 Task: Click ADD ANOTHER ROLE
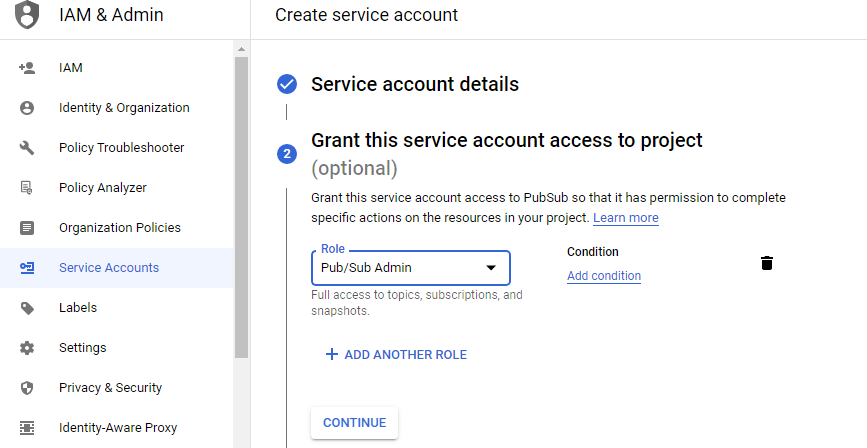click(396, 355)
